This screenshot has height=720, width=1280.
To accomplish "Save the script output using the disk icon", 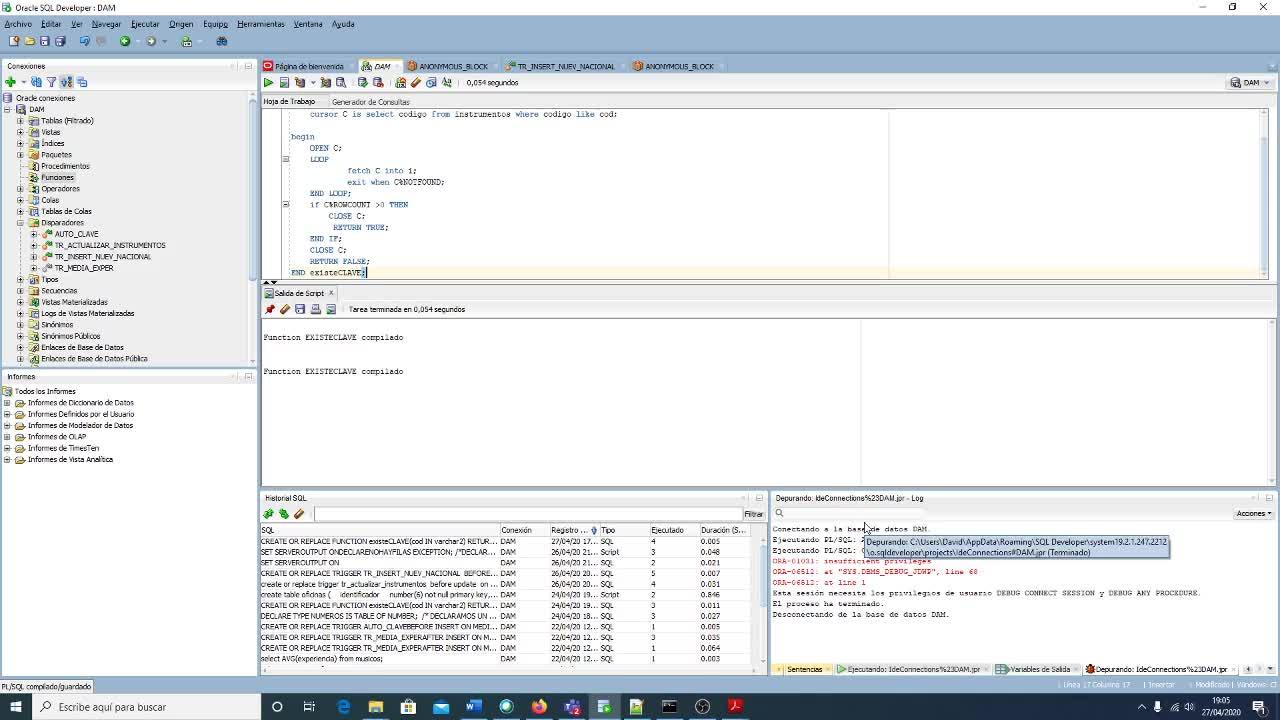I will click(x=300, y=310).
